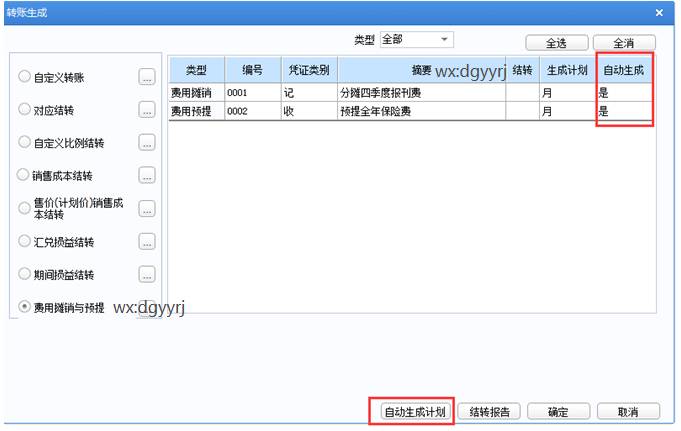Screen dimensions: 681x431
Task: Select the 自定义转账 radio button
Action: pyautogui.click(x=25, y=77)
